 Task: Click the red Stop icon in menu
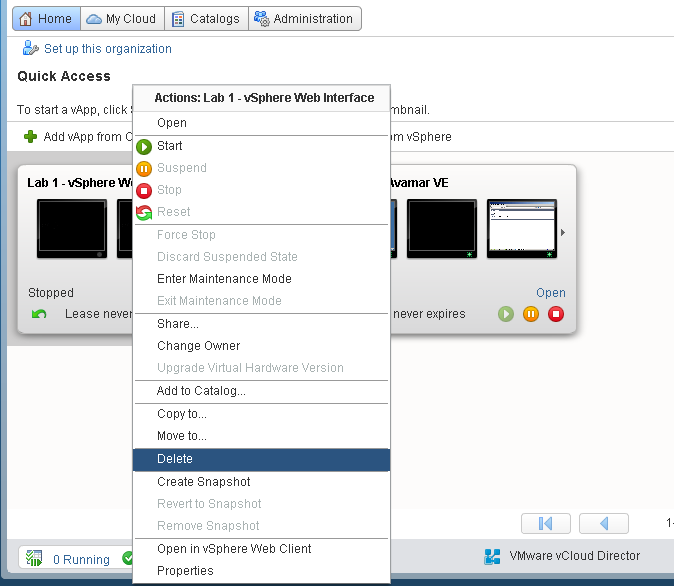pos(144,190)
